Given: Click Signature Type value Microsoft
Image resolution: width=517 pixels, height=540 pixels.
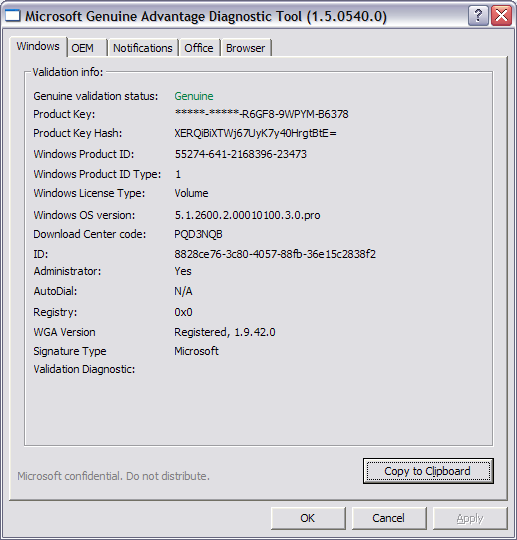Looking at the screenshot, I should [x=196, y=351].
